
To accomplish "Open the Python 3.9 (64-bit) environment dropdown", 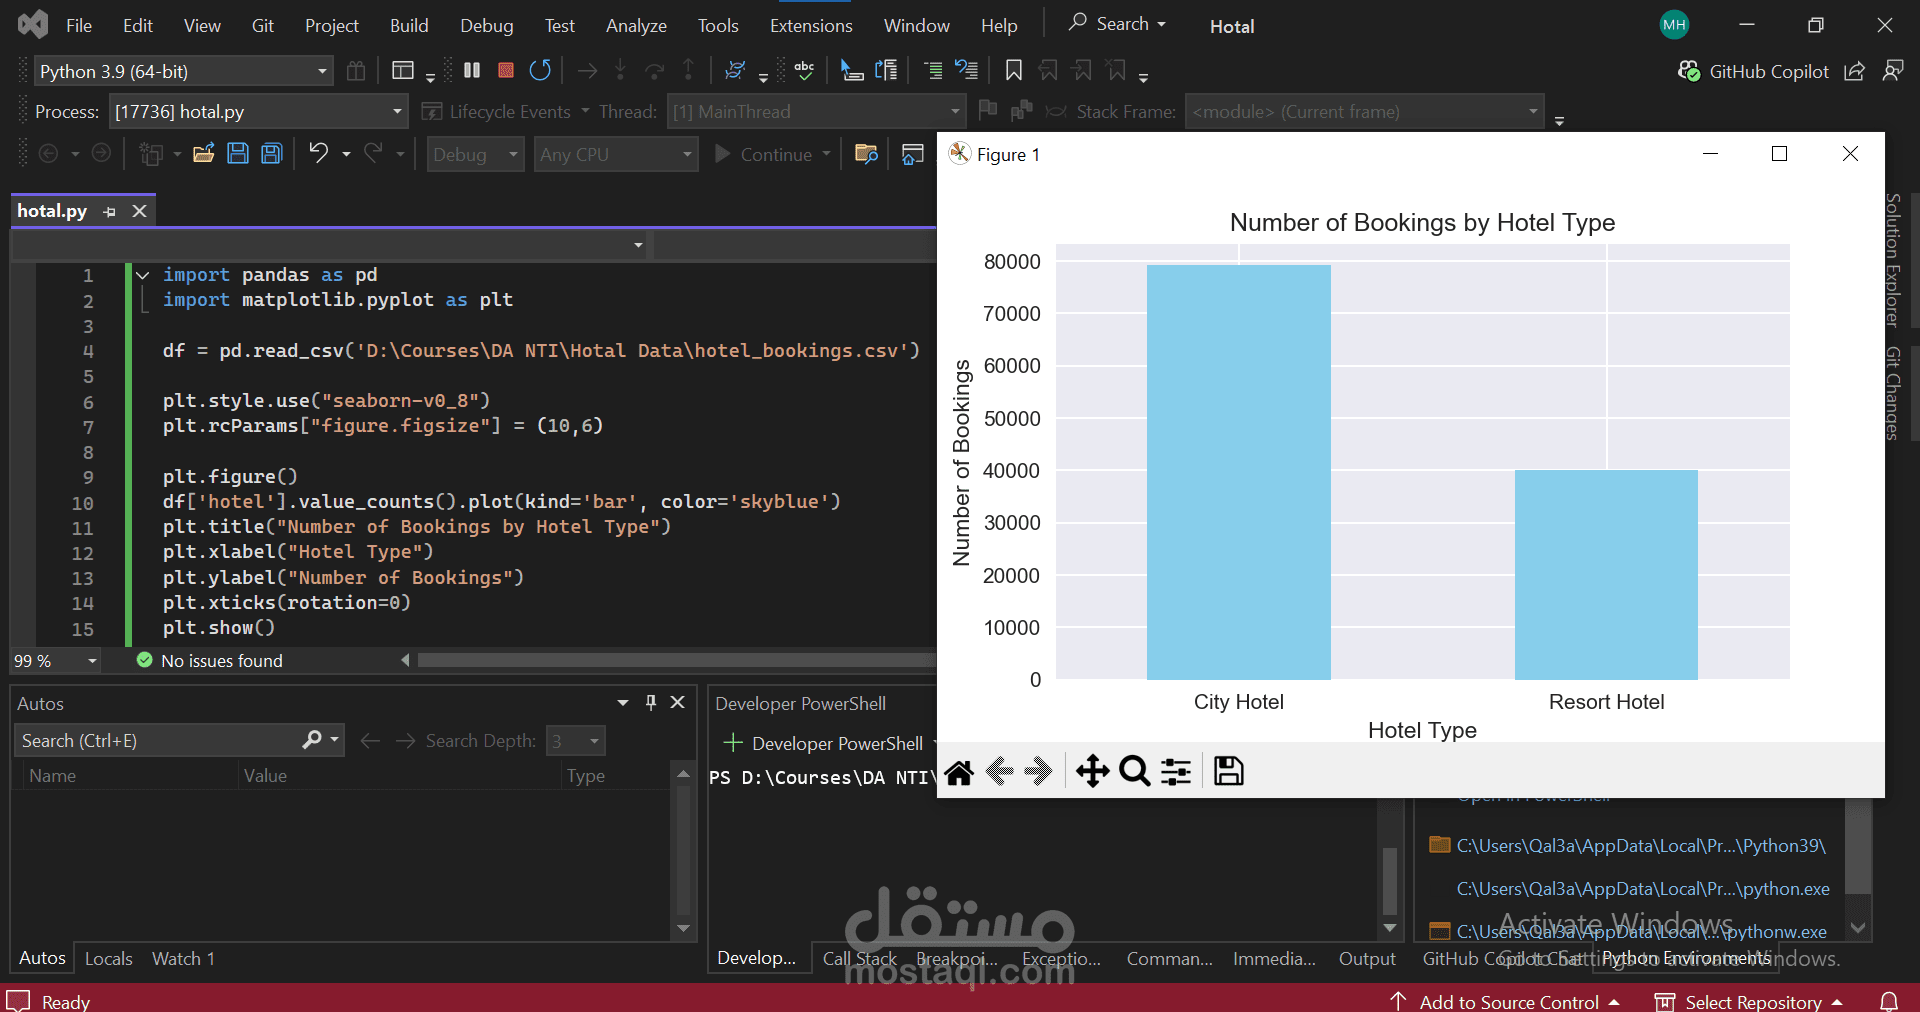I will [x=322, y=71].
